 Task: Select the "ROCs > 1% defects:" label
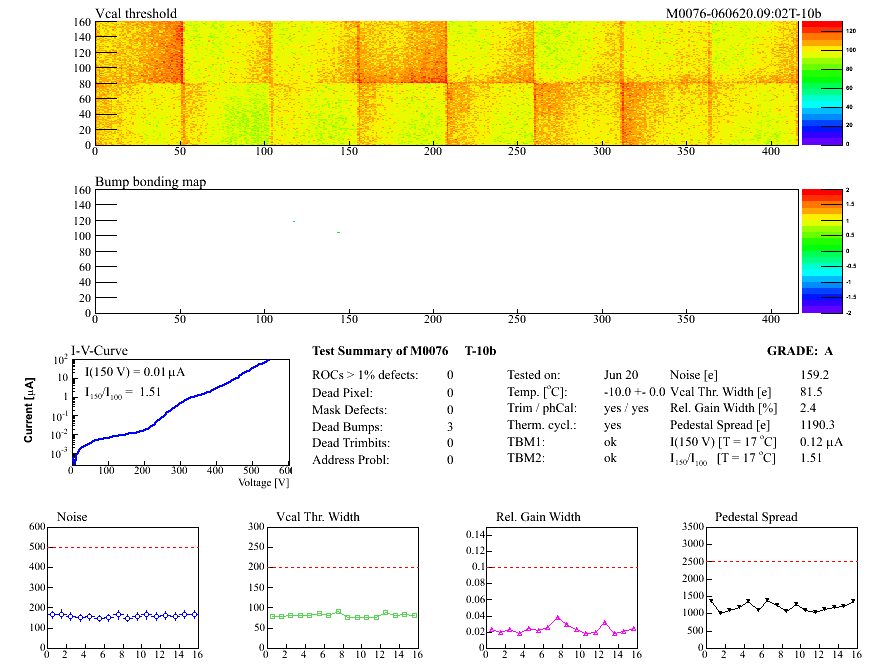tap(365, 375)
